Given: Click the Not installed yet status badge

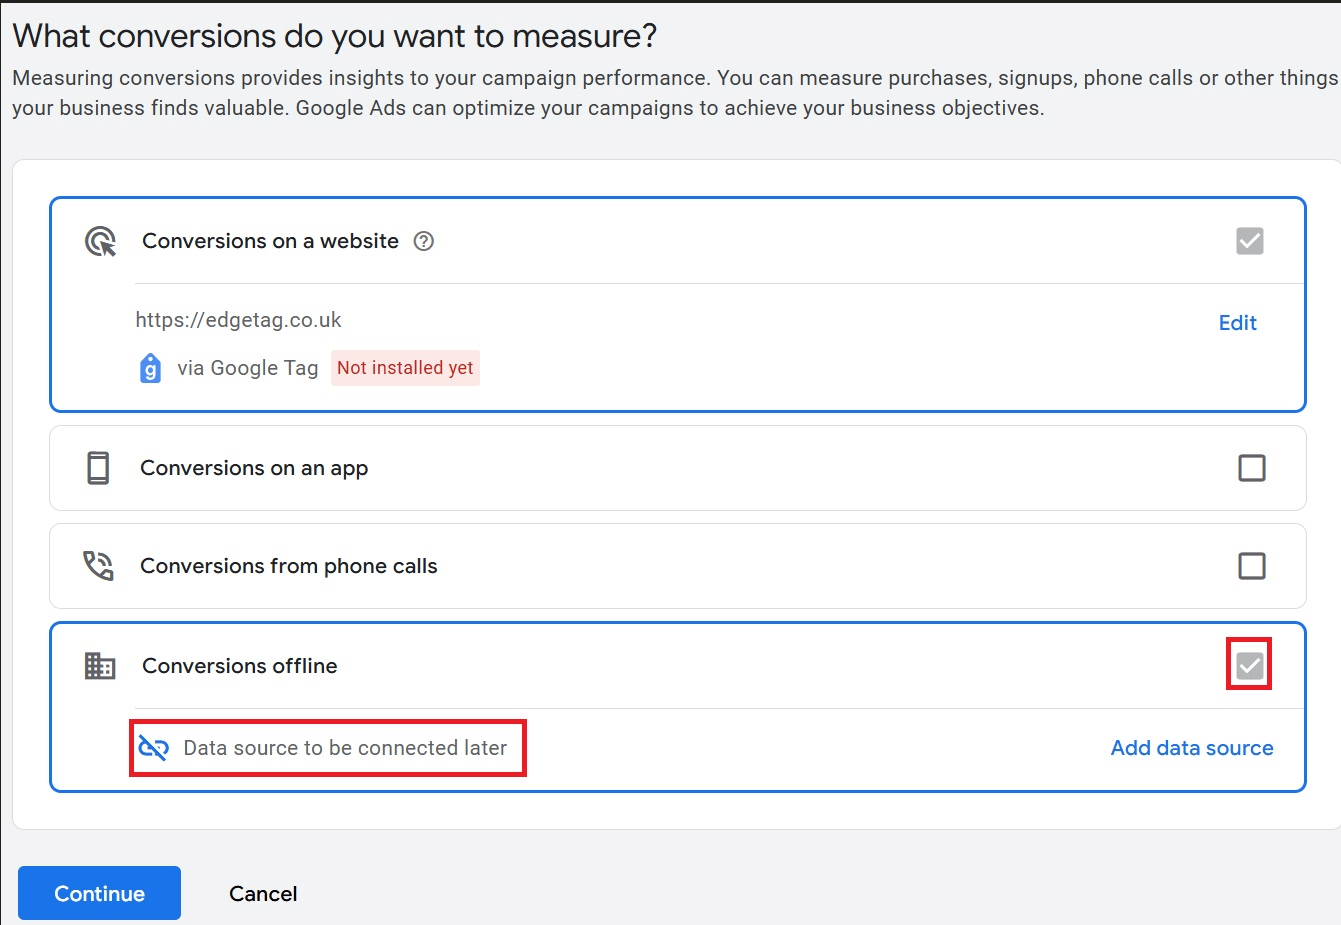Looking at the screenshot, I should coord(405,368).
